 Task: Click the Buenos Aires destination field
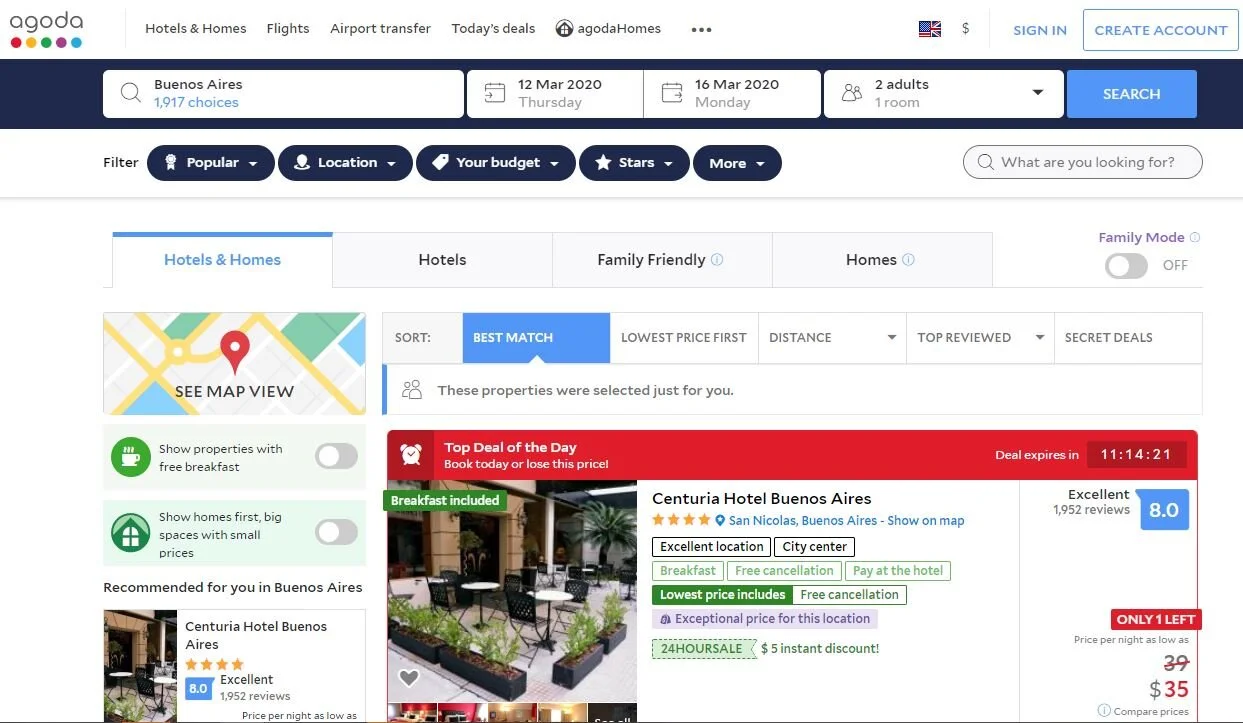[x=284, y=94]
